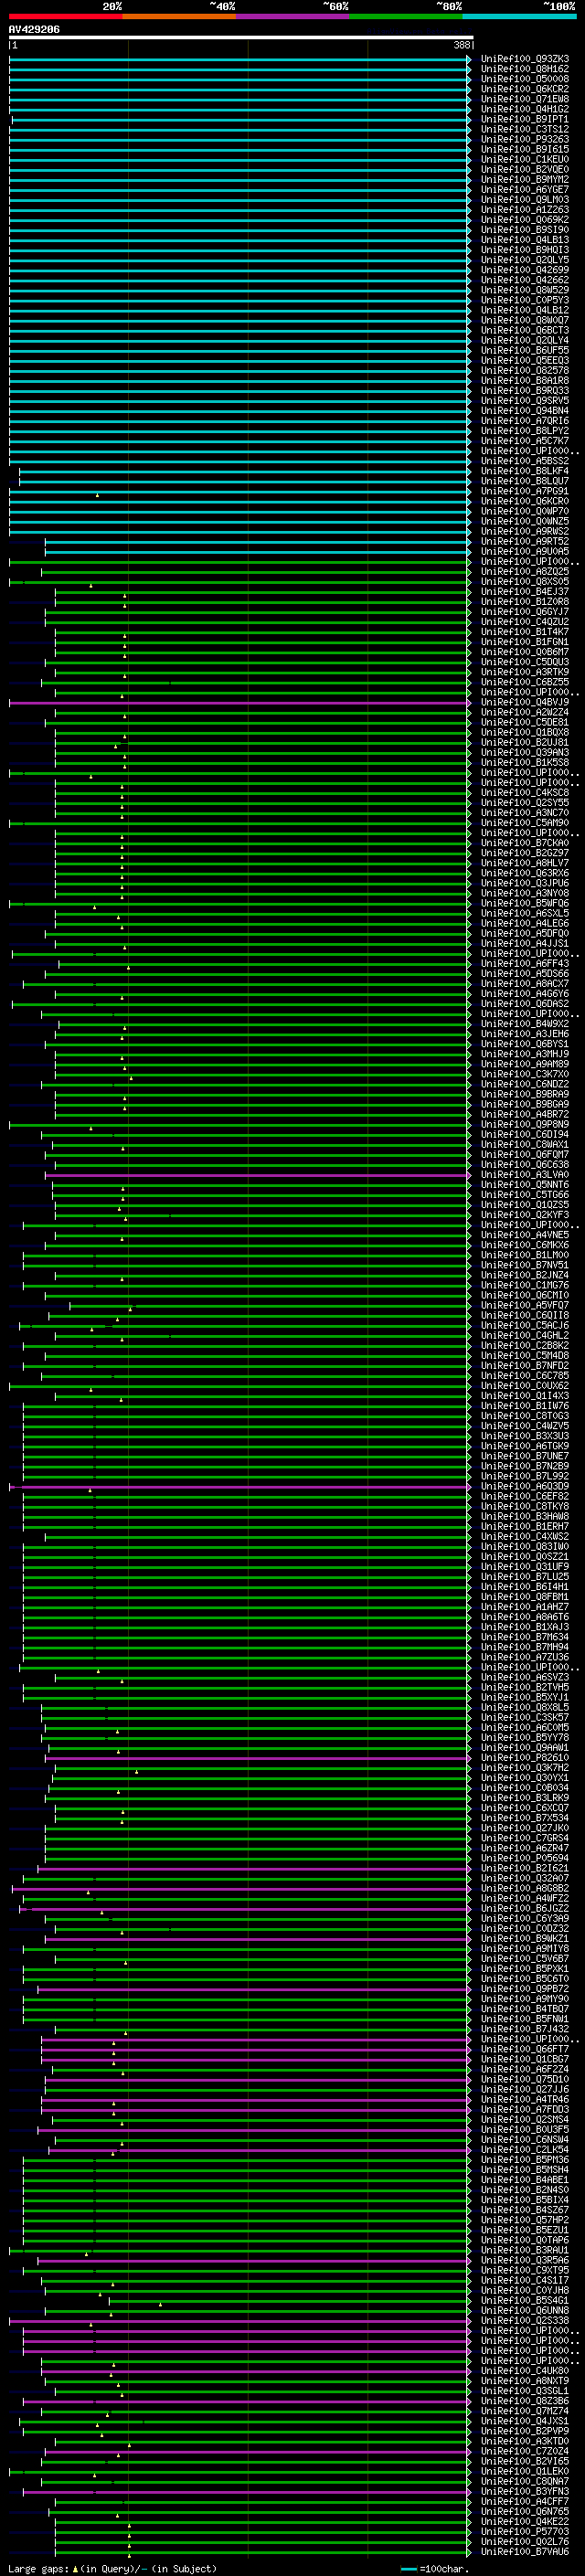585x2576 pixels.
Task: Select label UniRef100_Q42662
Action: [525, 280]
